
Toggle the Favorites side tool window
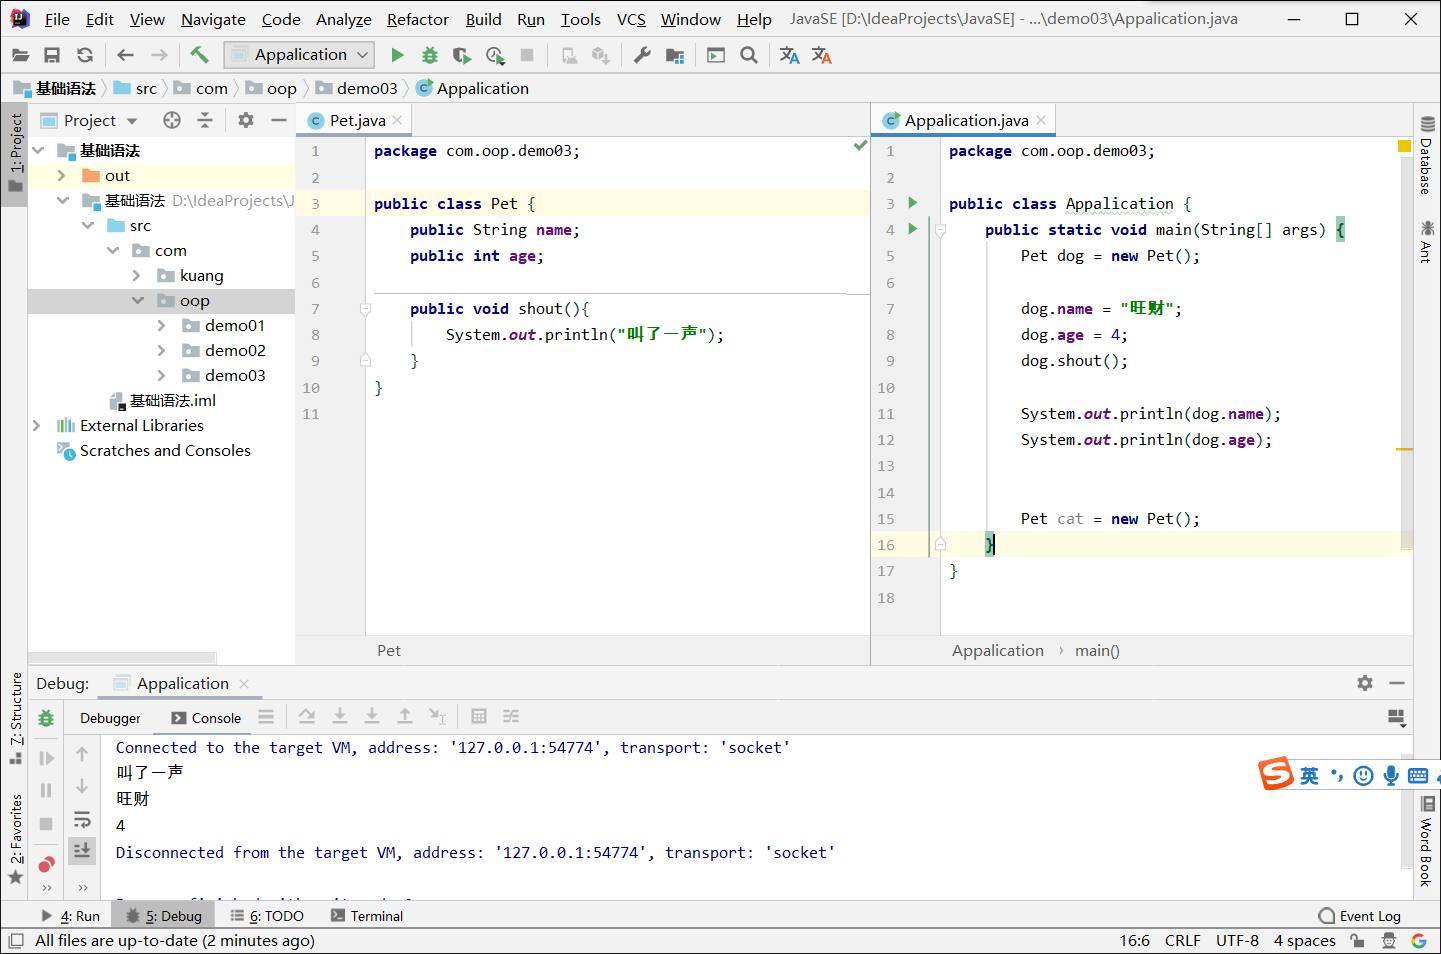point(16,838)
